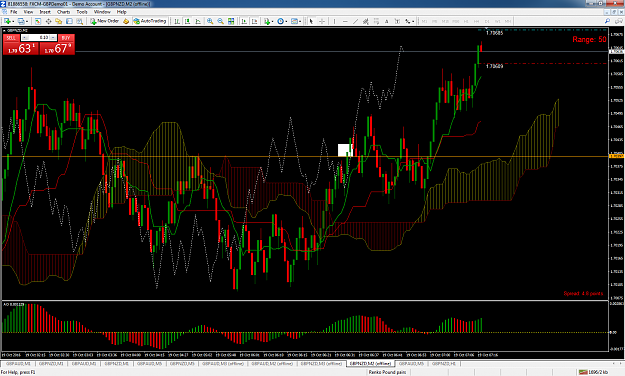The width and height of the screenshot is (625, 376).
Task: Open the Navigator panel icon
Action: (x=59, y=21)
